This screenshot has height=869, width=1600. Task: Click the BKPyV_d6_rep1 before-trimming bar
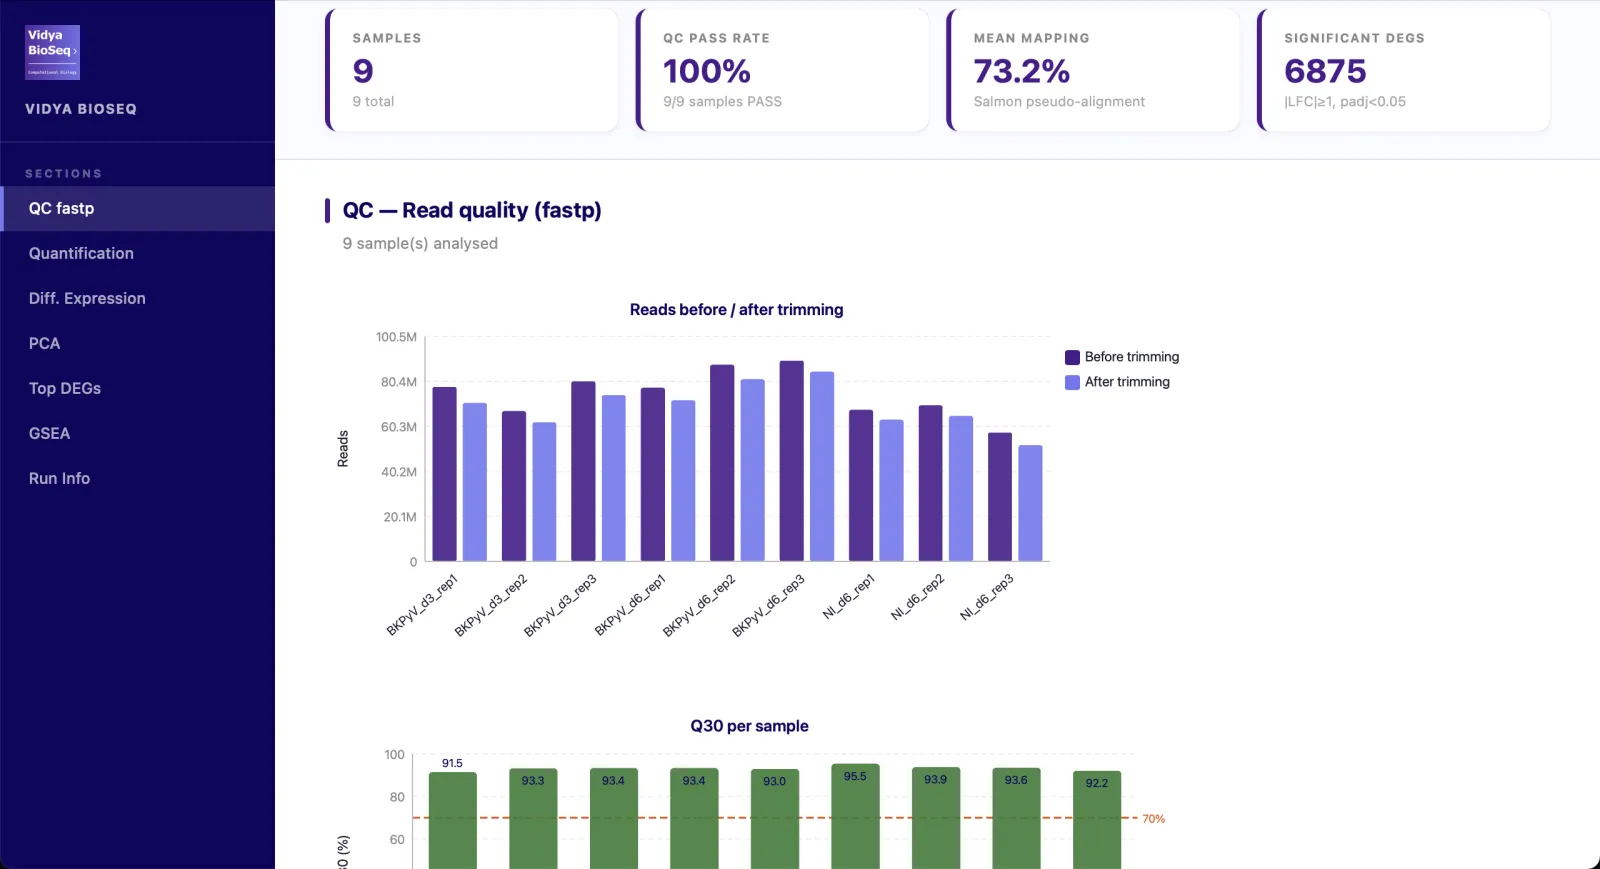tap(653, 474)
